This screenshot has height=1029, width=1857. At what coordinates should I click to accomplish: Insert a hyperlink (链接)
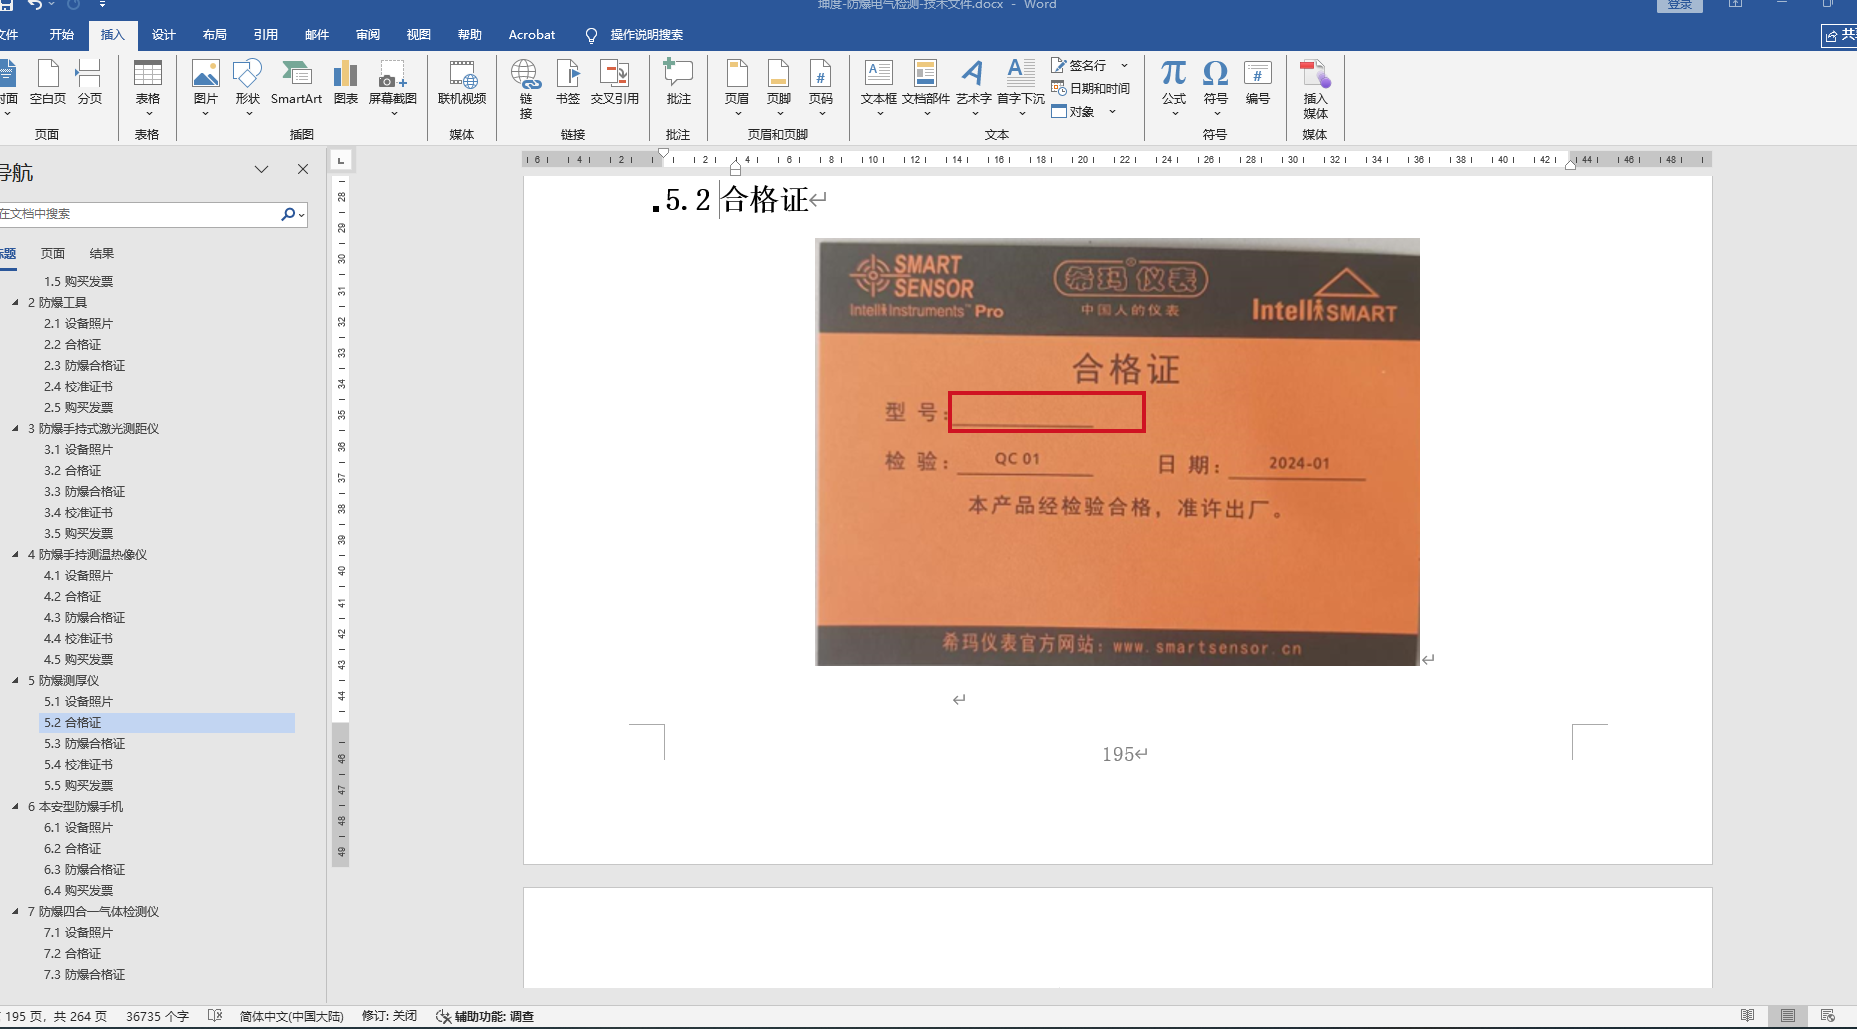pyautogui.click(x=526, y=89)
